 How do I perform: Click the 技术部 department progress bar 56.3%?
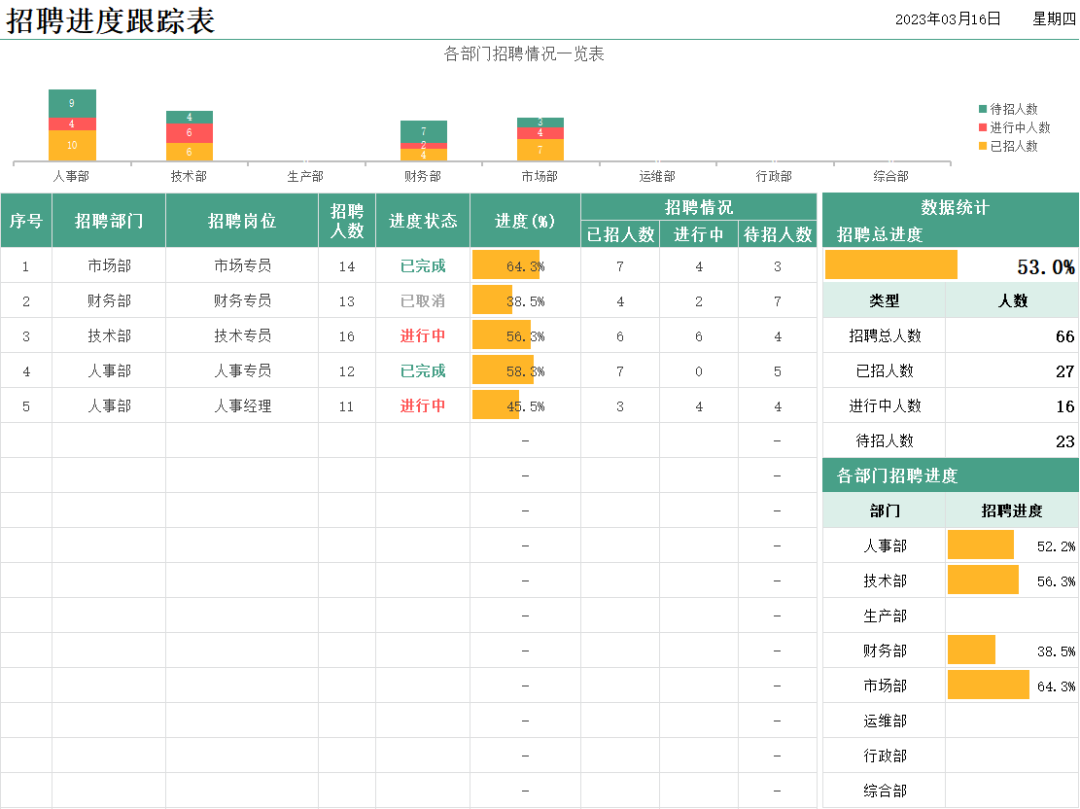[983, 580]
